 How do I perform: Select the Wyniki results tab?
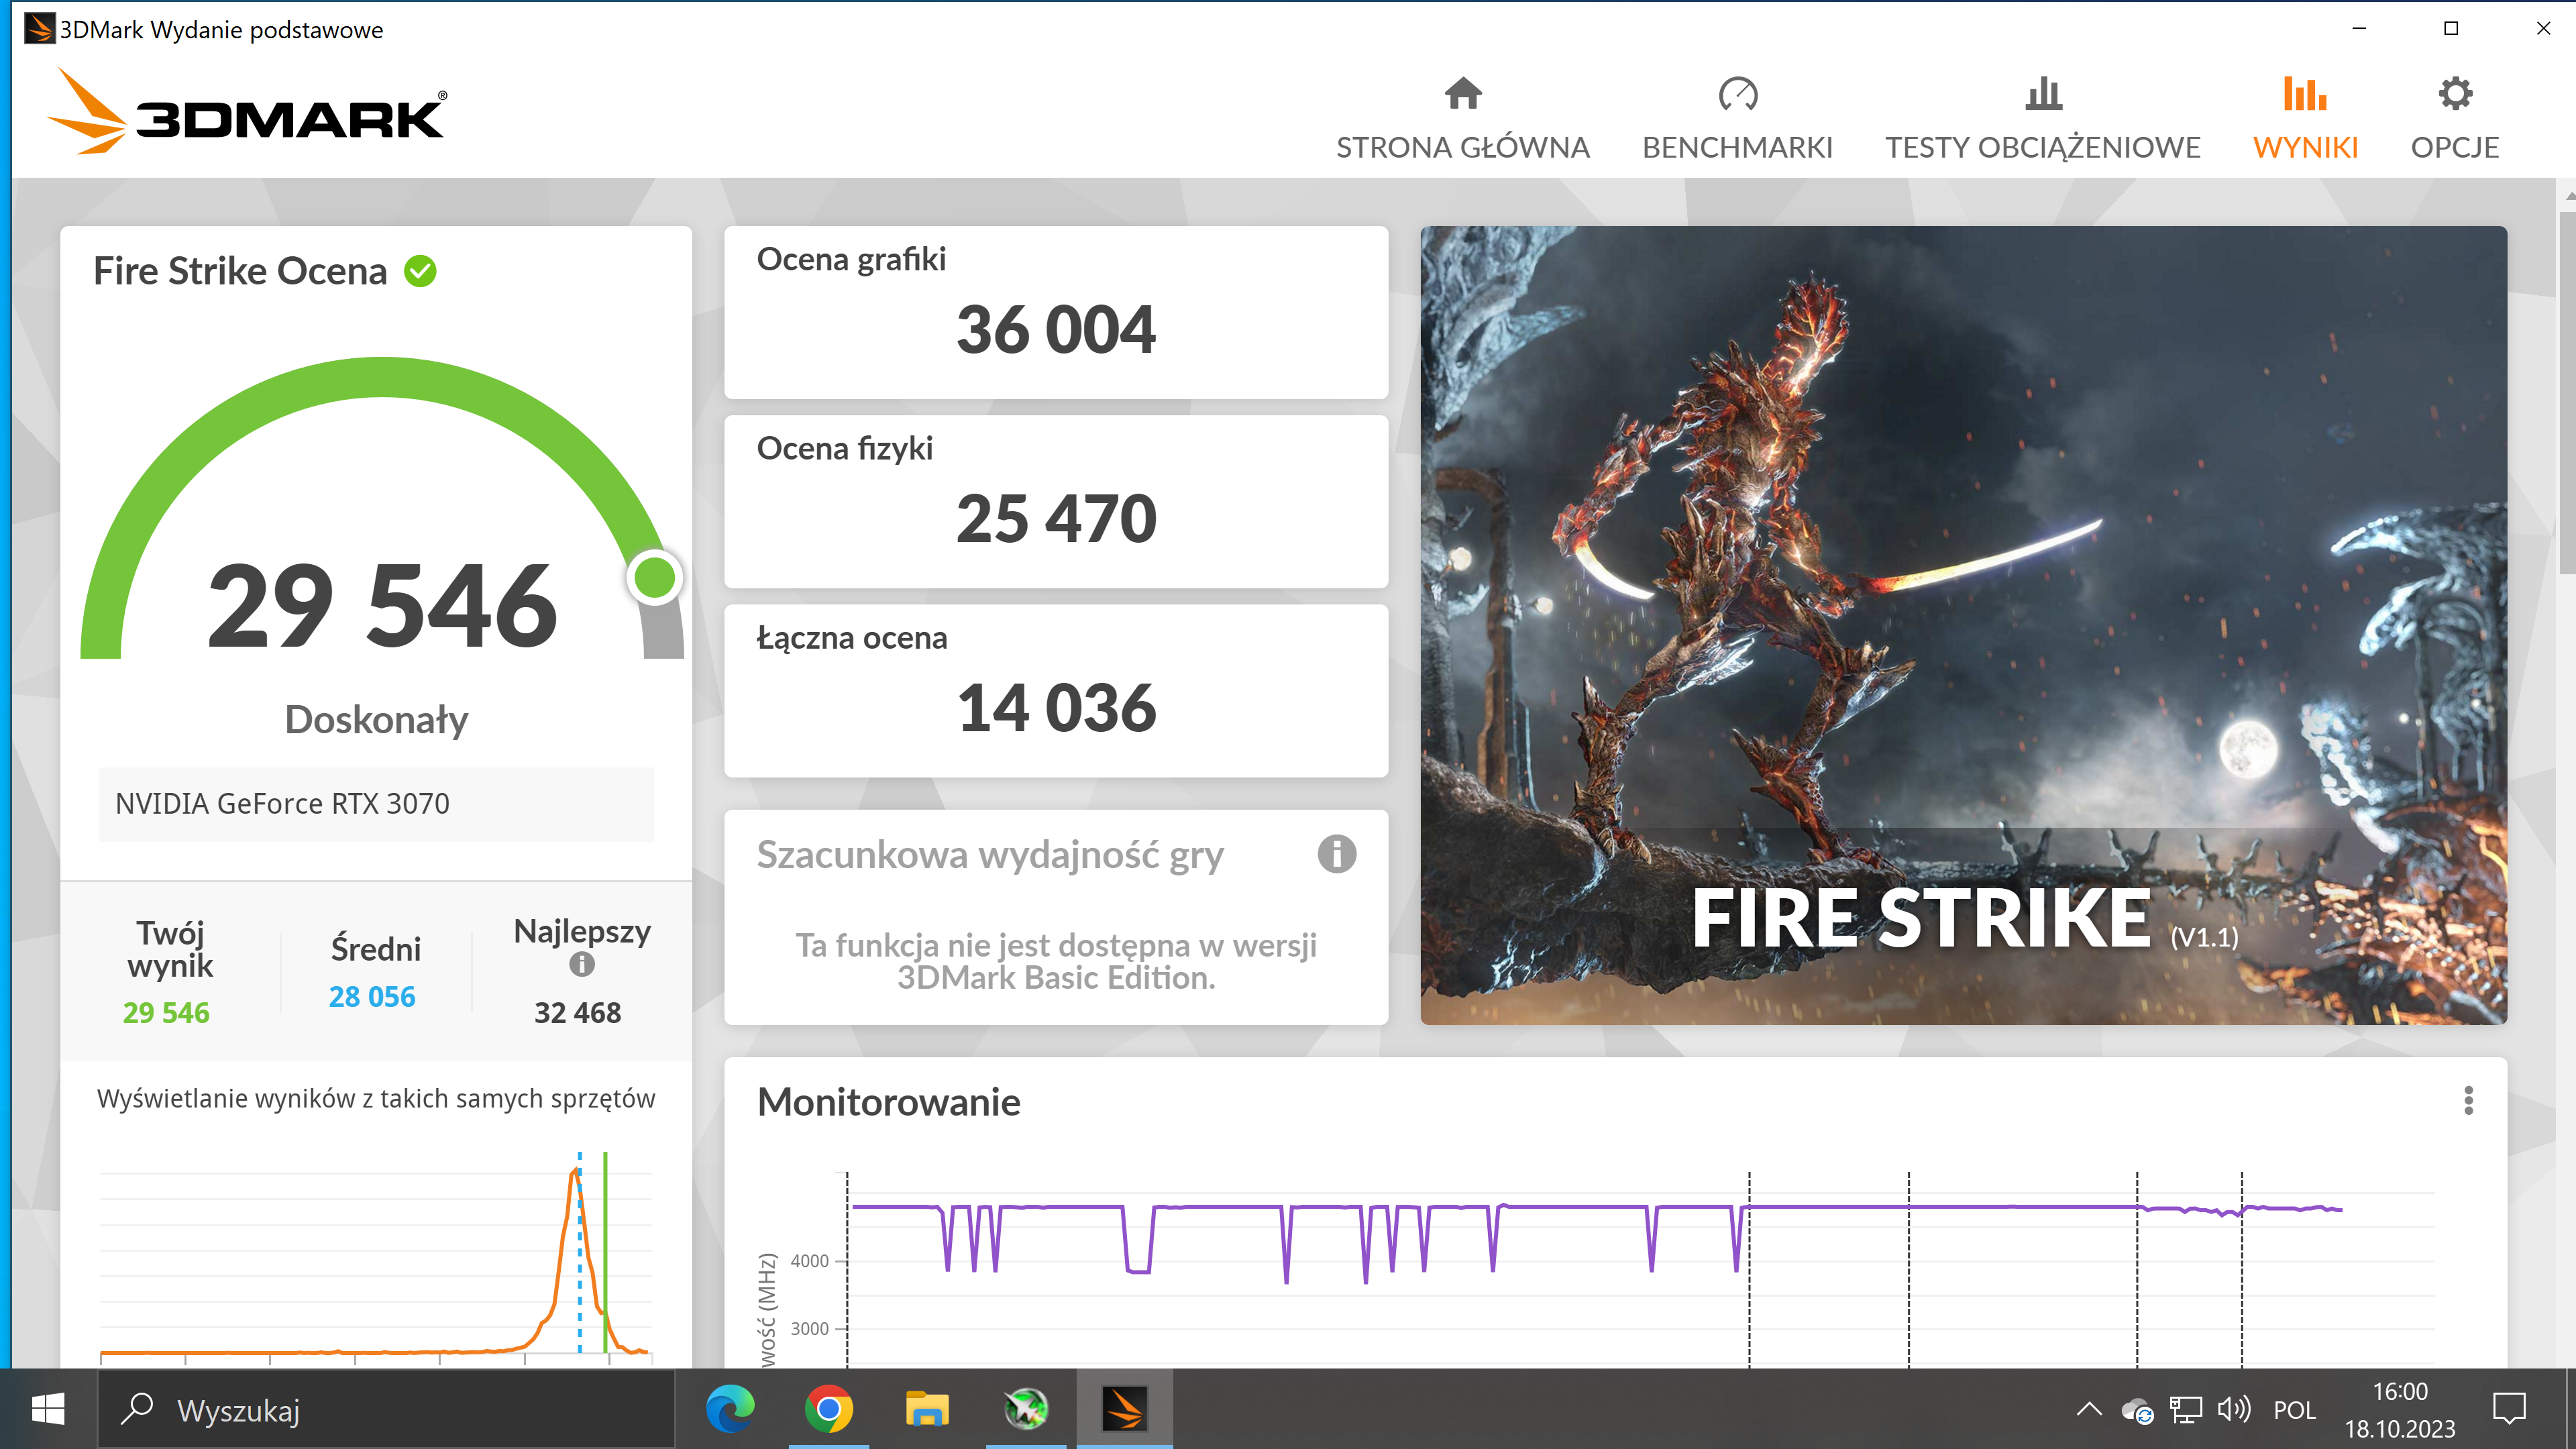(x=2305, y=119)
